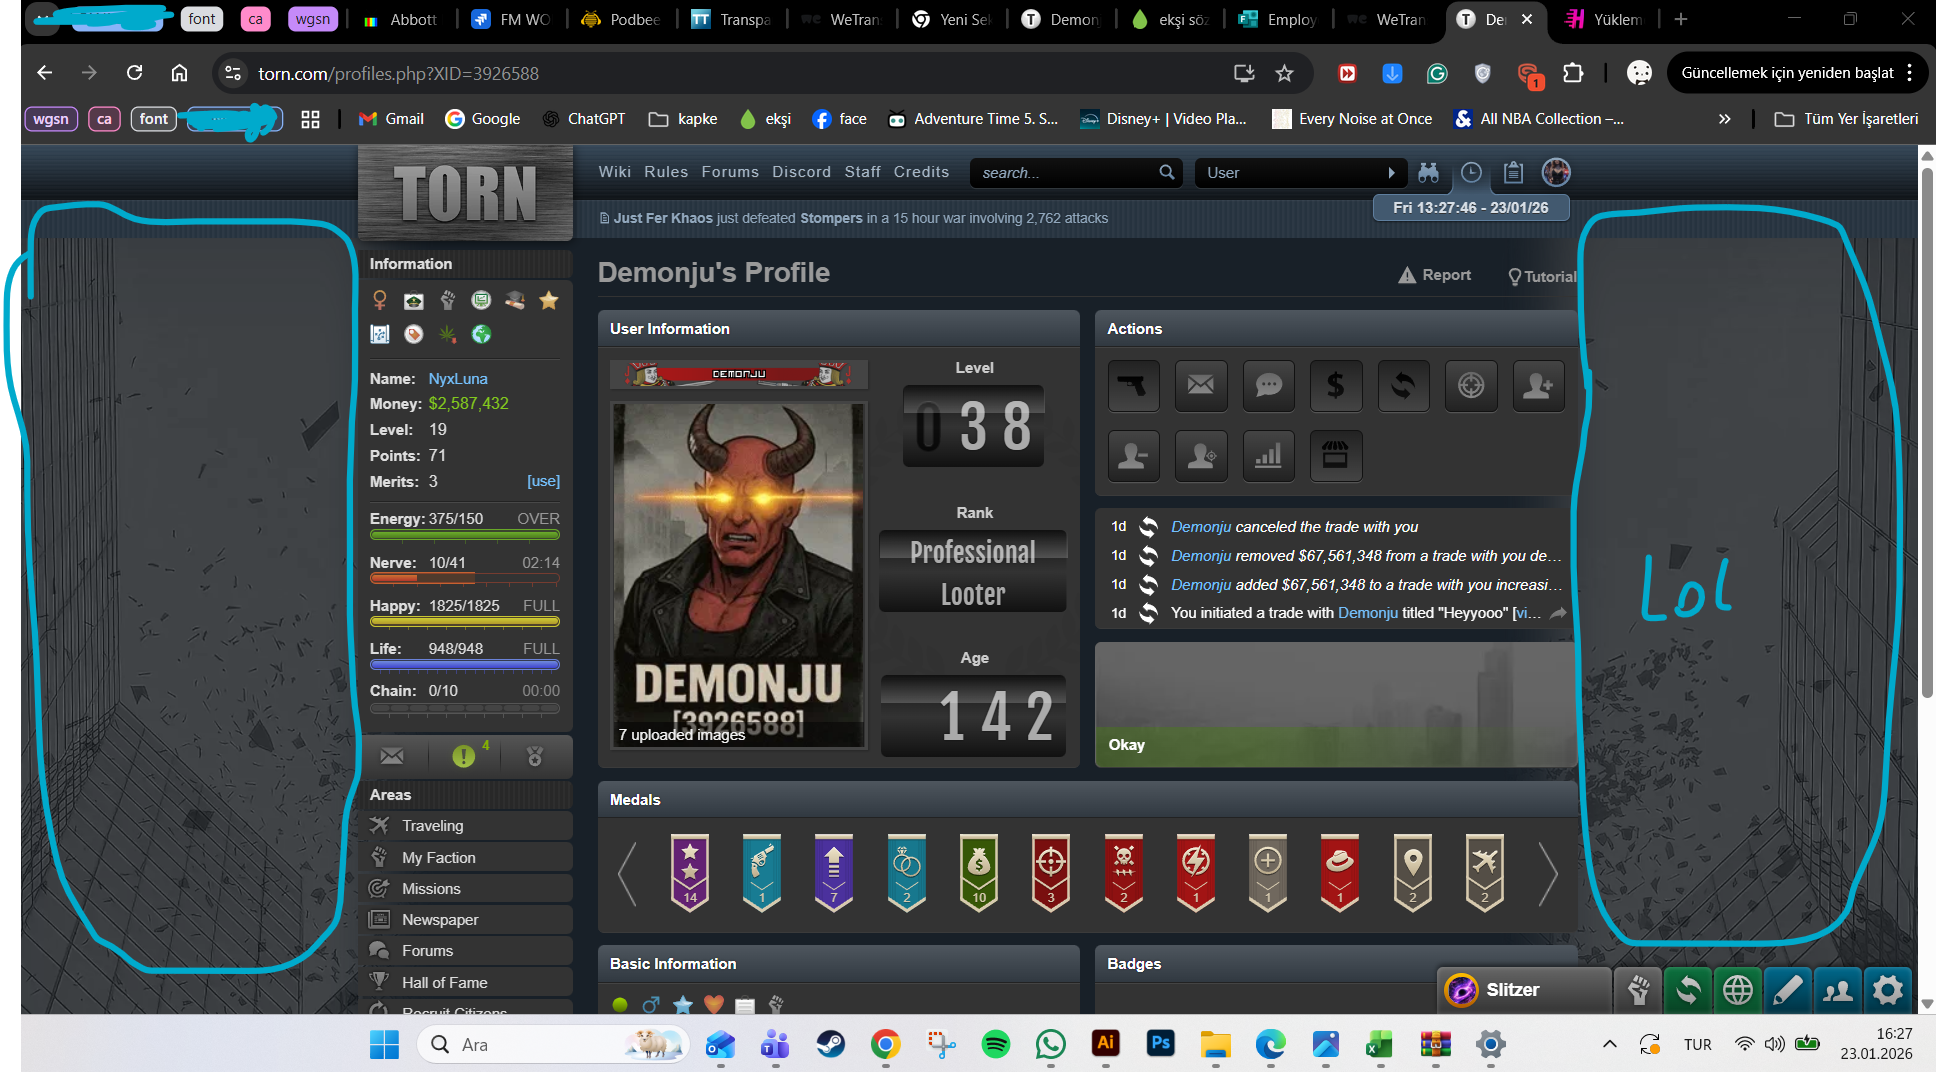The height and width of the screenshot is (1072, 1936).
Task: Open Spotify from the Windows taskbar
Action: (996, 1045)
